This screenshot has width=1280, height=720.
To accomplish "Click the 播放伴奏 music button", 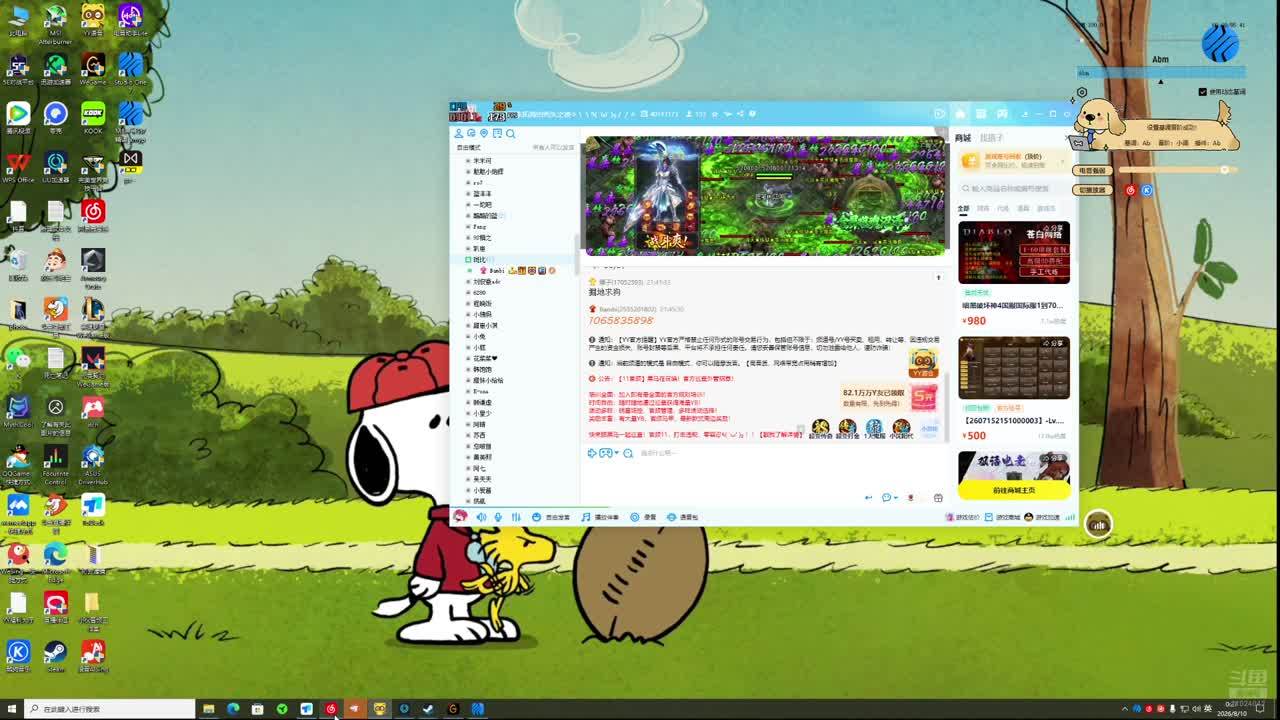I will pos(600,517).
